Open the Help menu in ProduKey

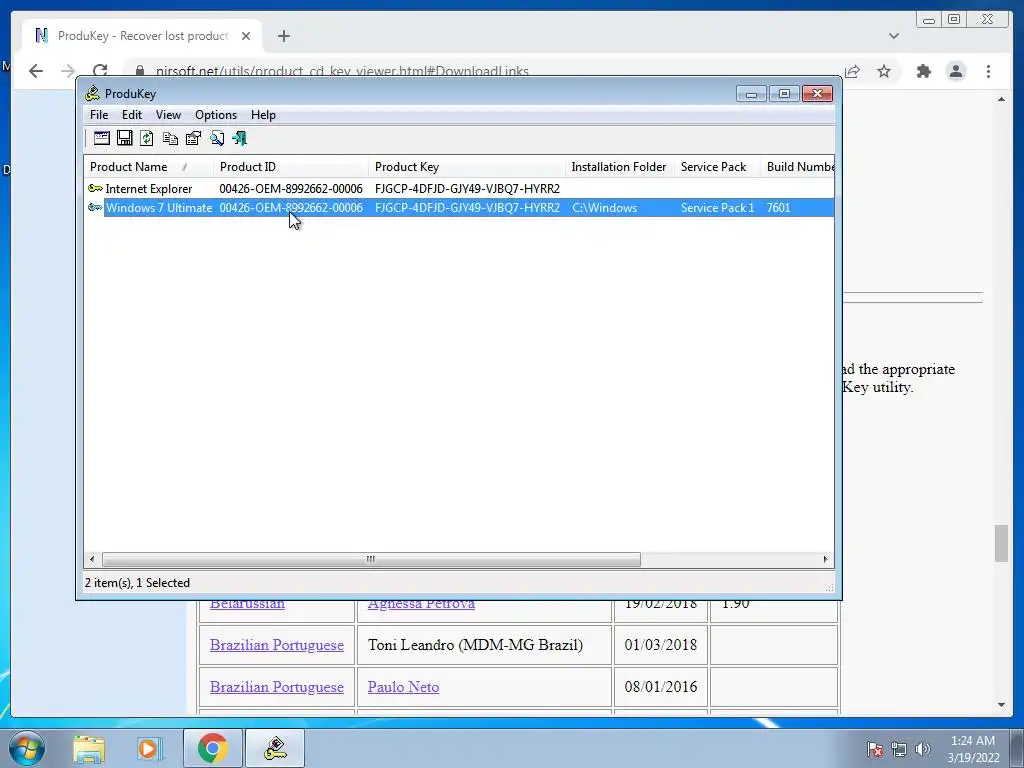[263, 115]
